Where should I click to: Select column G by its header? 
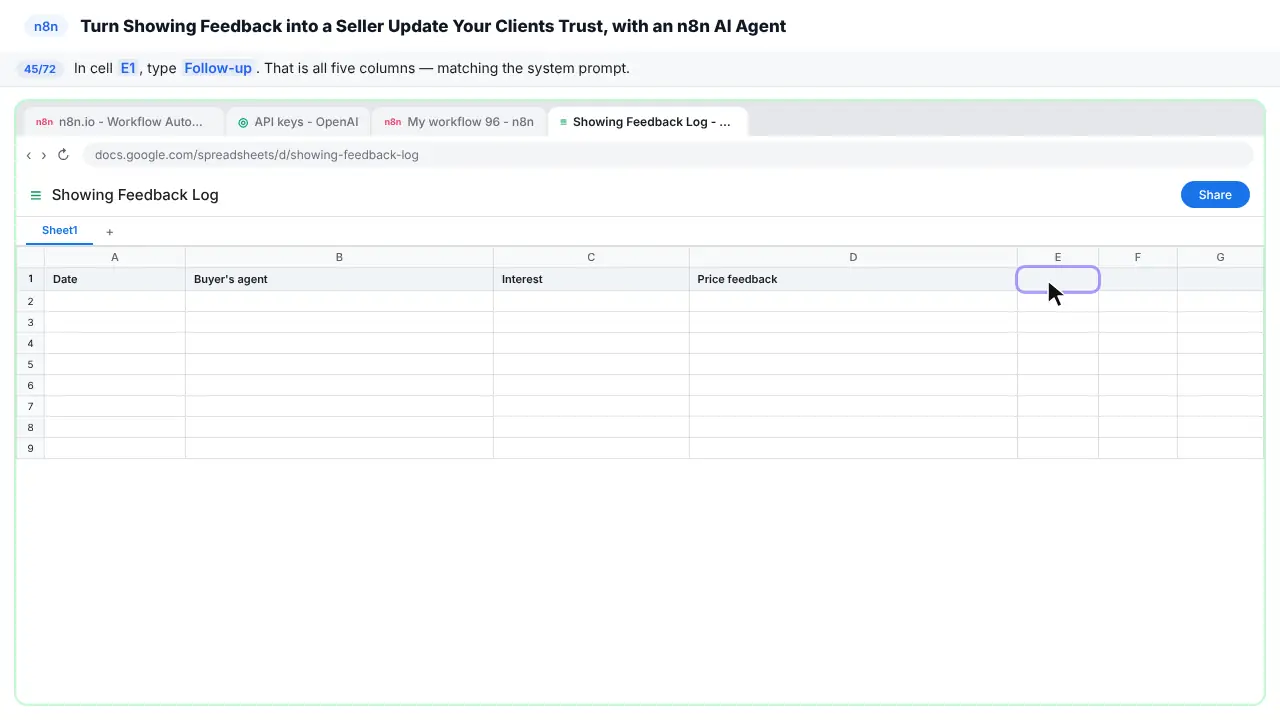click(x=1220, y=258)
